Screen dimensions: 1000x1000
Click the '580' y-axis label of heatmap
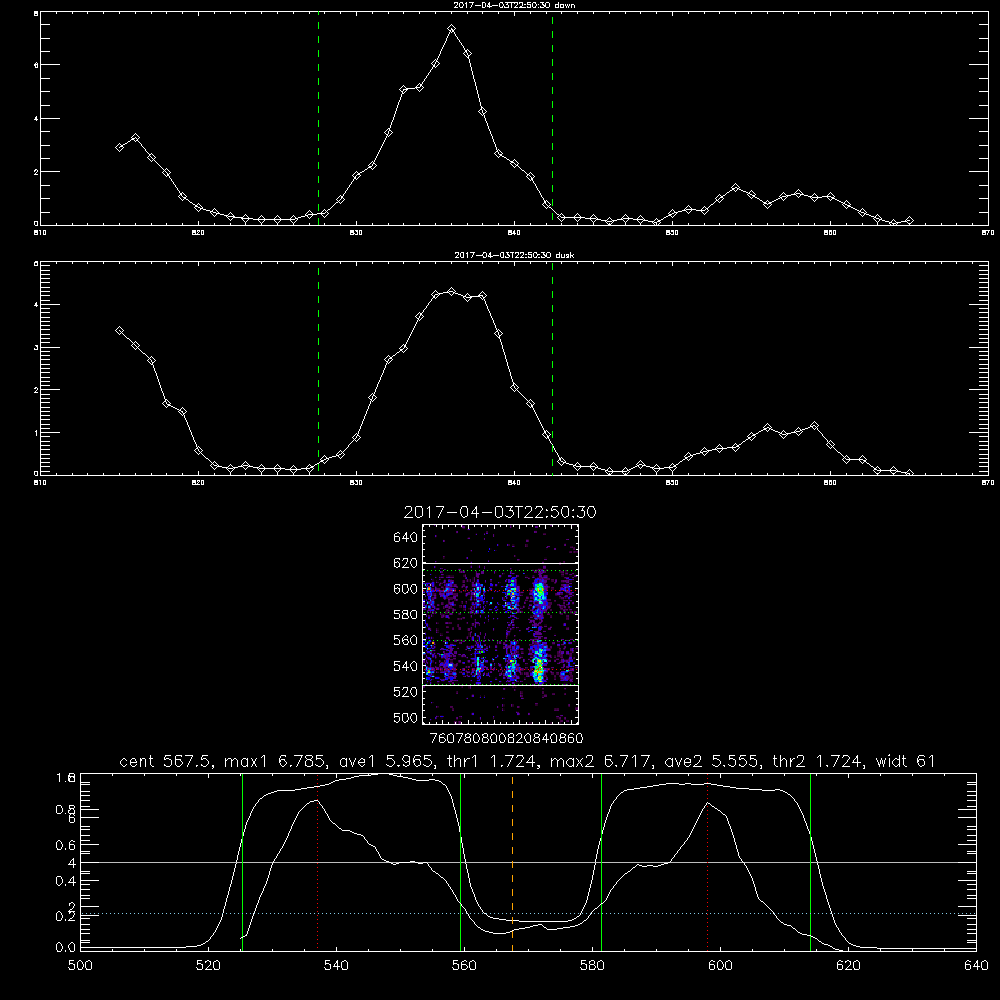click(406, 615)
